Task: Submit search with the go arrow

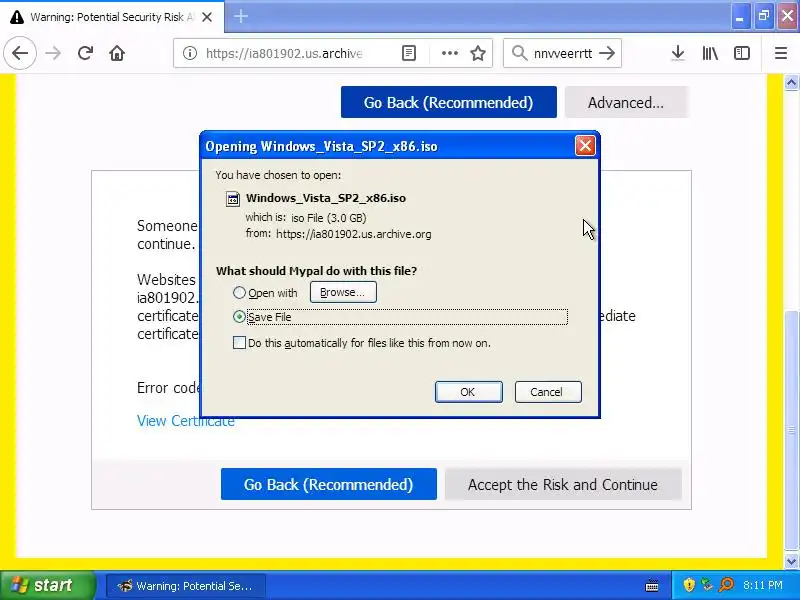Action: [607, 53]
